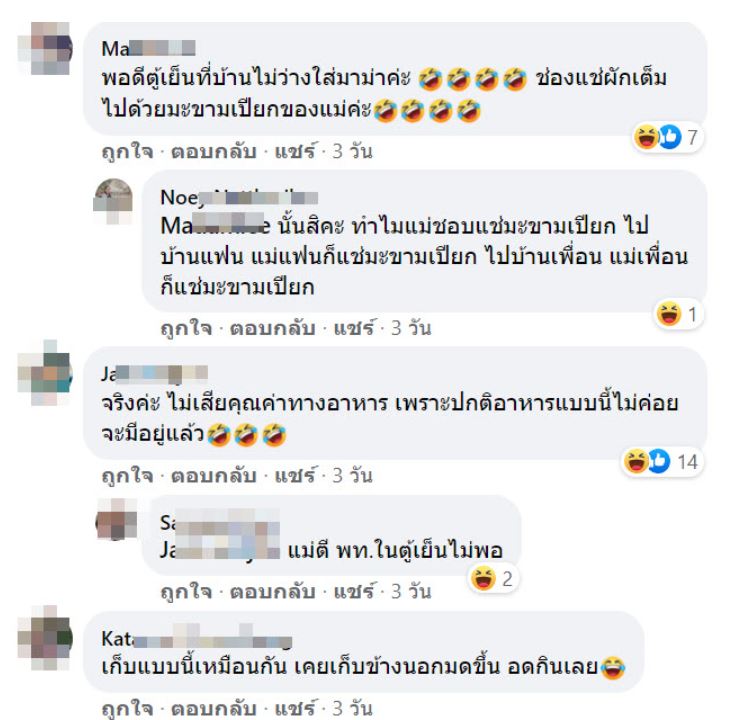Reply to Sa's comment with ตอบกลับ
The height and width of the screenshot is (720, 740).
coord(272,591)
